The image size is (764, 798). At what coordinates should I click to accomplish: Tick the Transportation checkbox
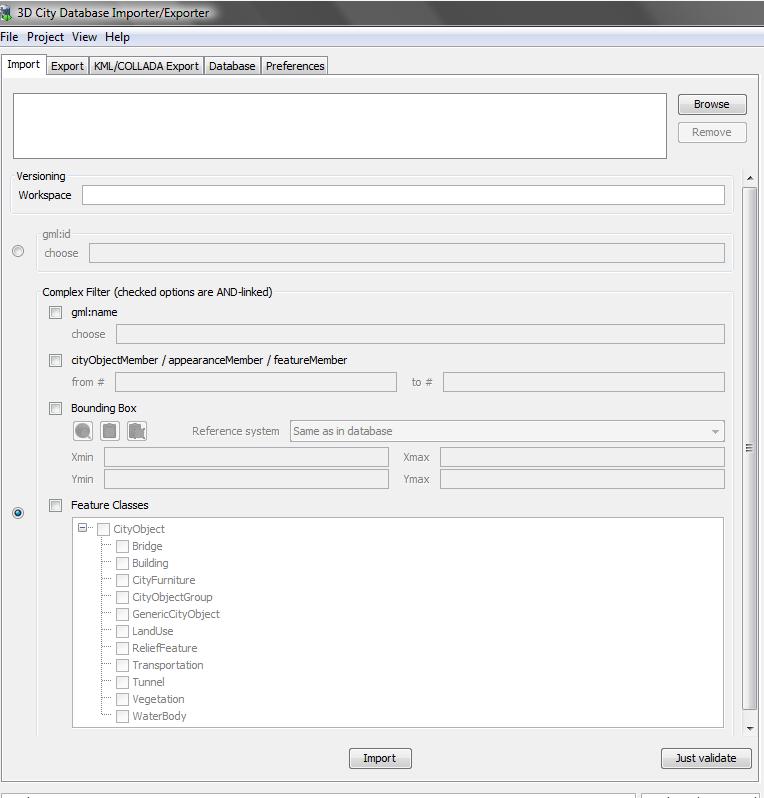coord(122,665)
